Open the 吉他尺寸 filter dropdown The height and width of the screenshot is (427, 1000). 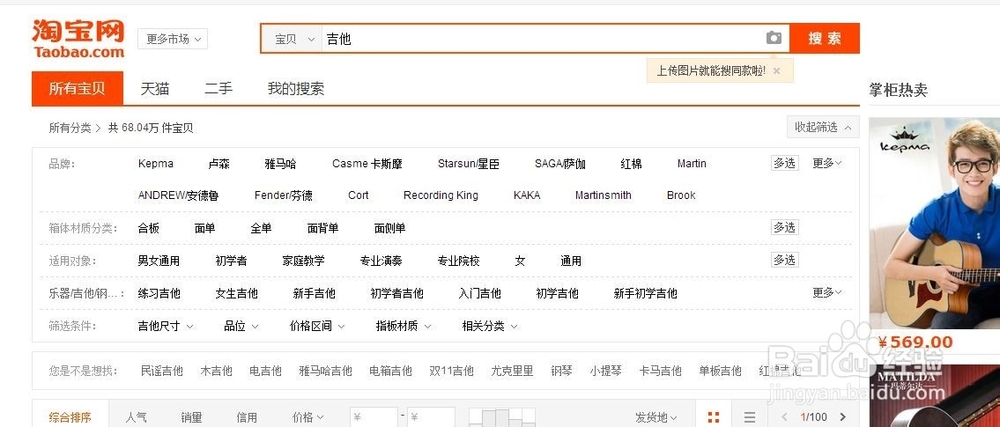pyautogui.click(x=165, y=326)
